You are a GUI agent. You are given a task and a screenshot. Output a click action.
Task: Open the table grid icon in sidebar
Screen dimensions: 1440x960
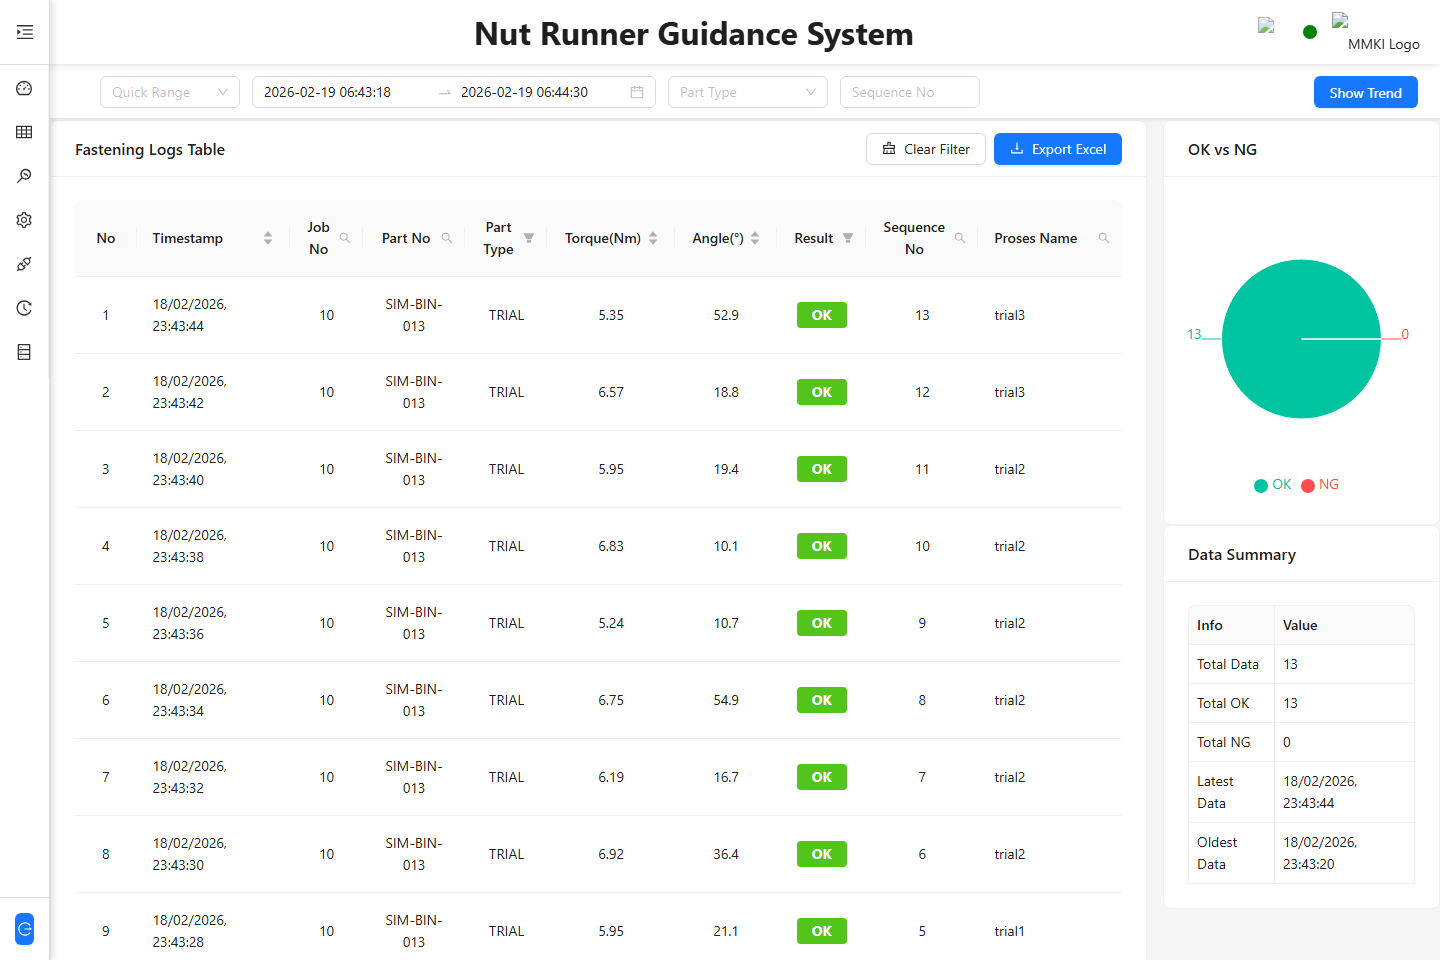25,132
